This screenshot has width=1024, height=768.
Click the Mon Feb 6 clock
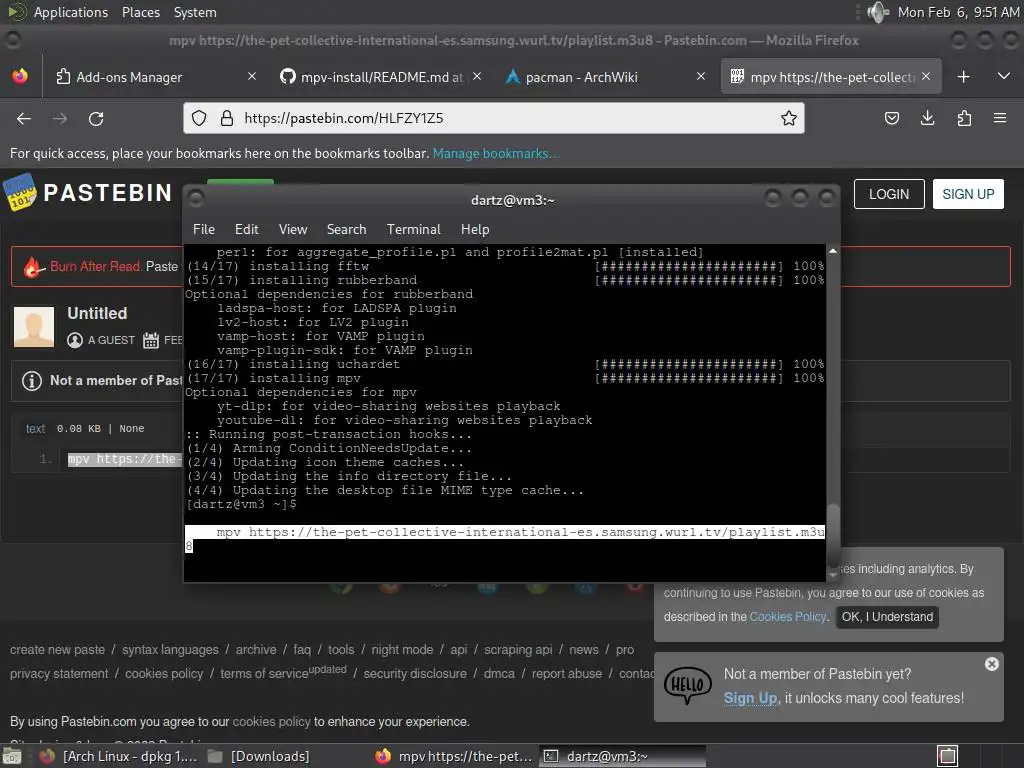click(x=958, y=12)
